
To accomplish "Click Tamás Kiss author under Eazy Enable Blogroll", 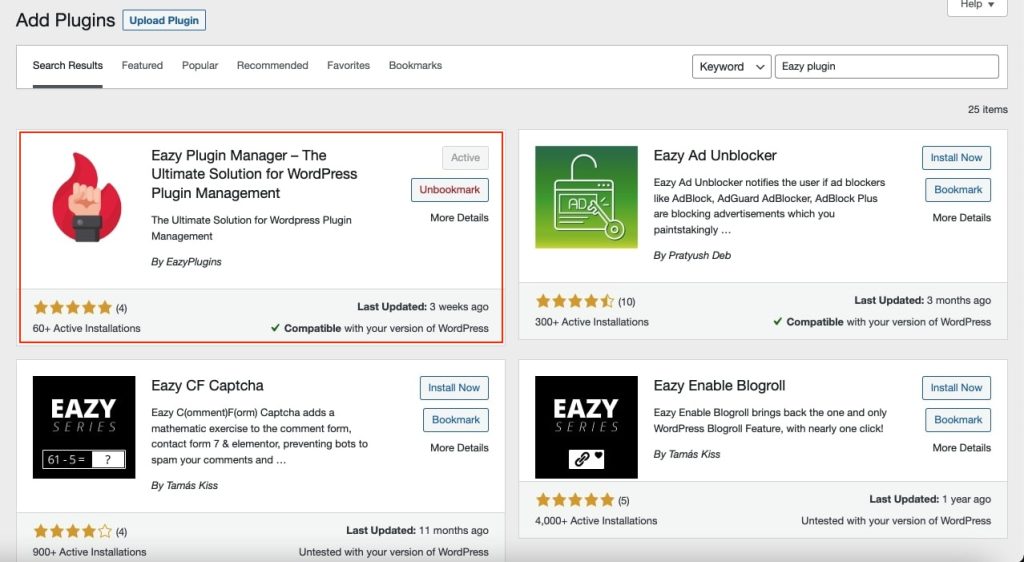I will pyautogui.click(x=694, y=454).
